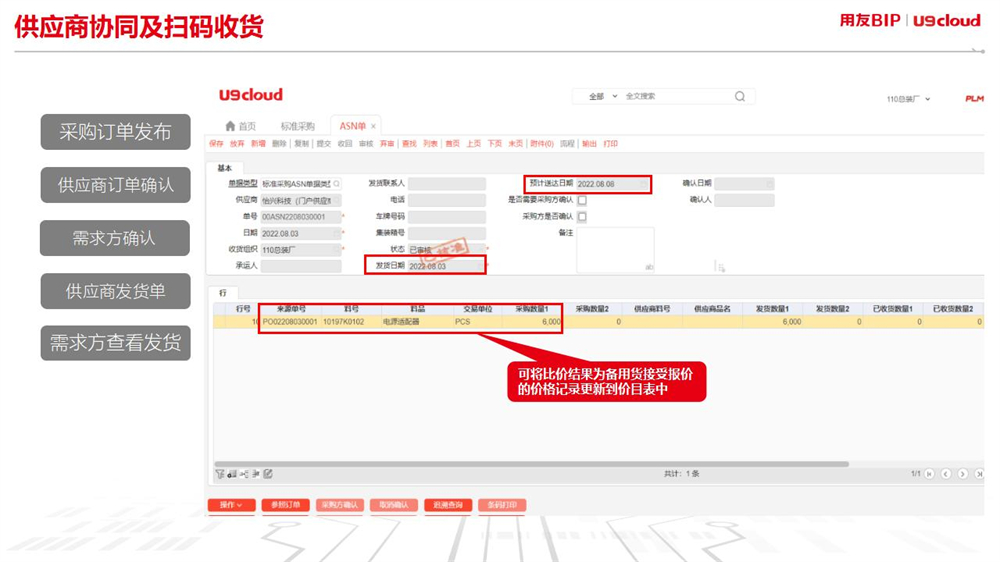1000x562 pixels.
Task: Click lookup icon in 单据类型 field
Action: pos(336,184)
